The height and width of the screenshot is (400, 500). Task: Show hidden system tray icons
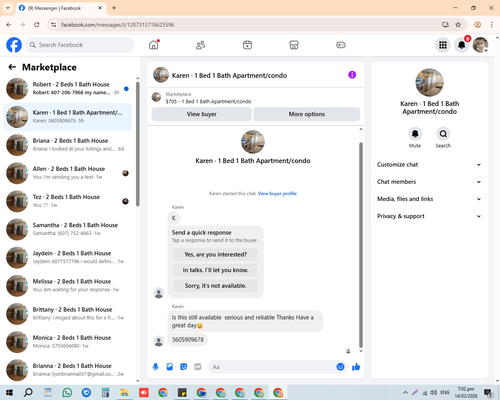405,392
